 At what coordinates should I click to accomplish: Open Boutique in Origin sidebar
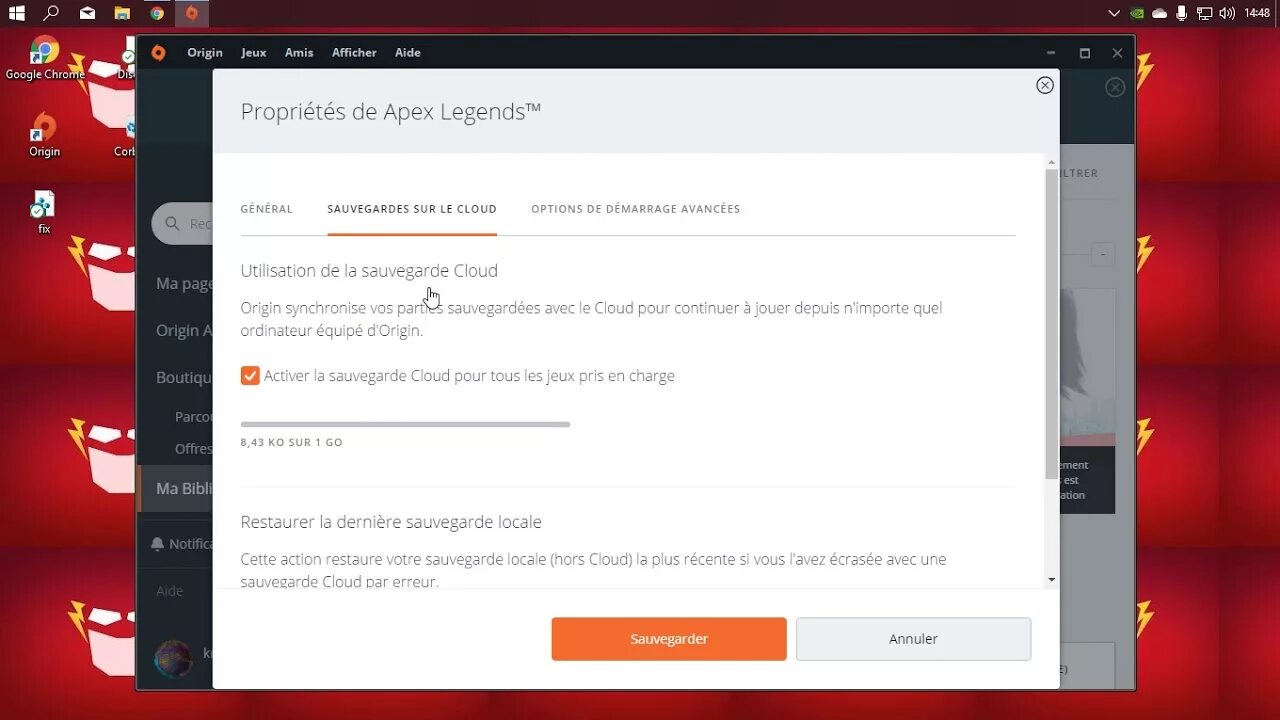(184, 378)
